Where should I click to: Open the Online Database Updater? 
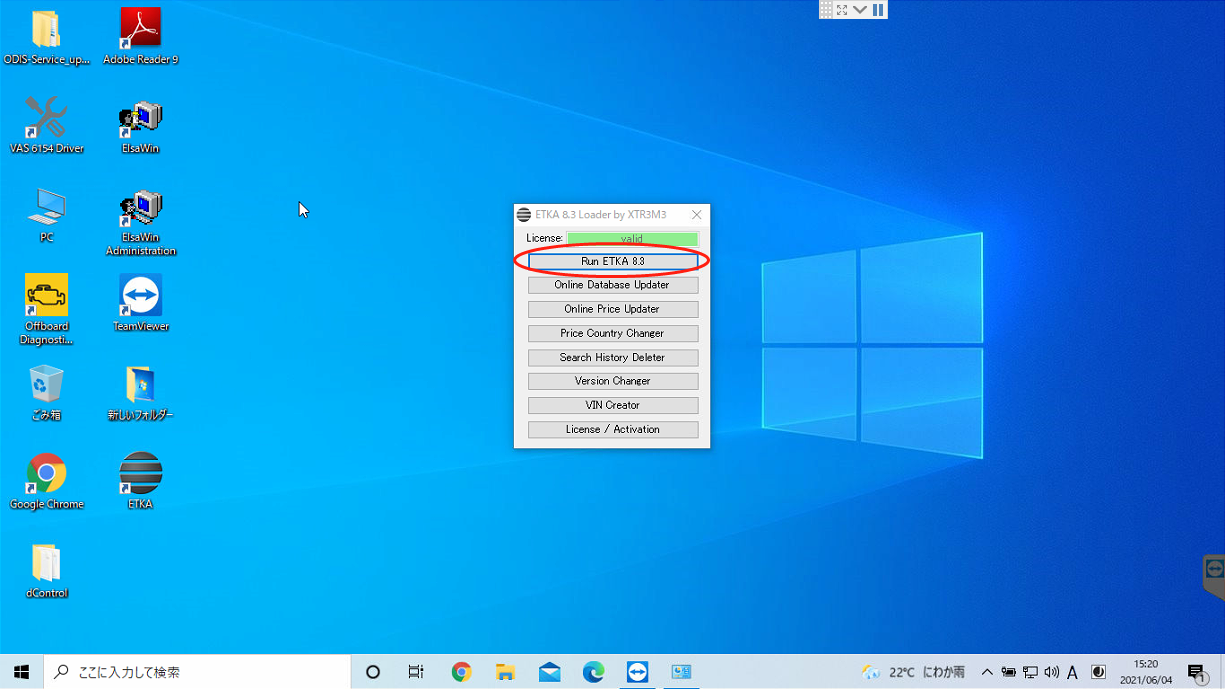point(612,285)
